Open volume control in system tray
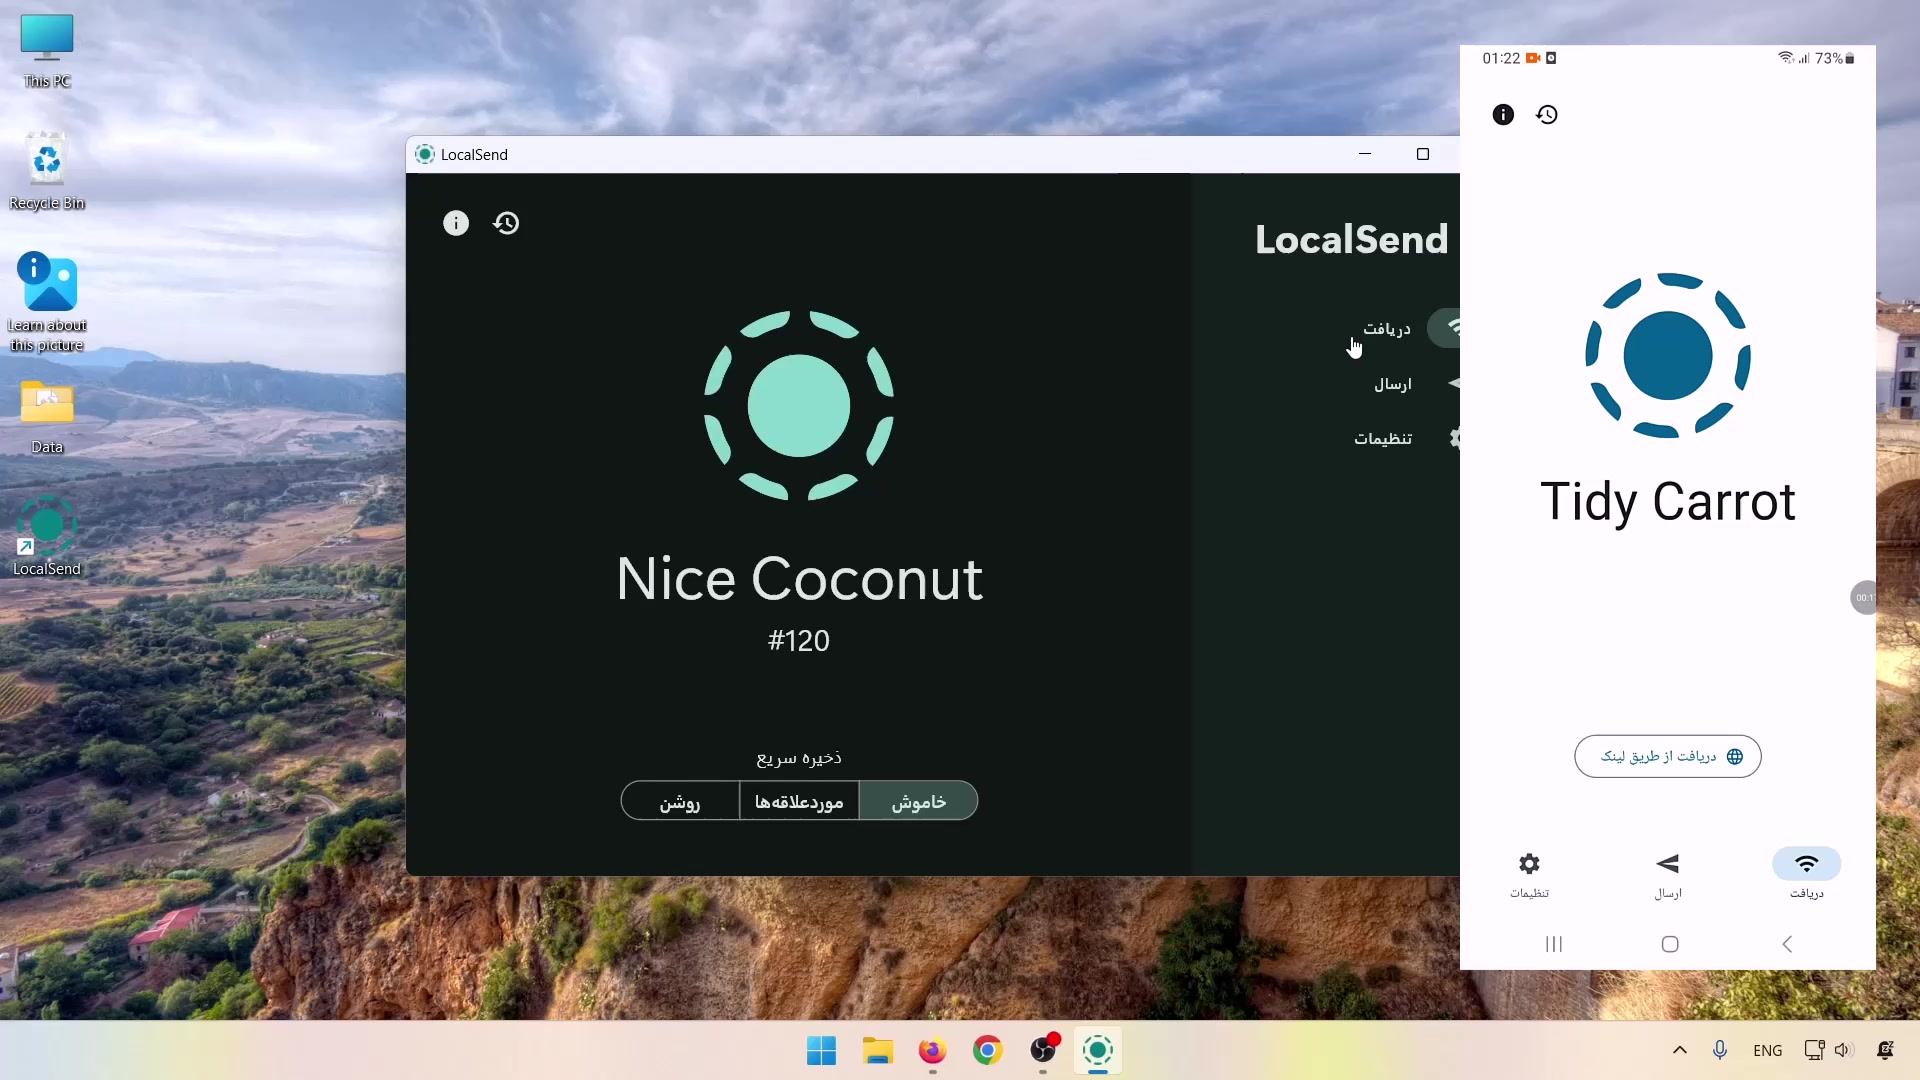The width and height of the screenshot is (1920, 1080). (x=1844, y=1050)
